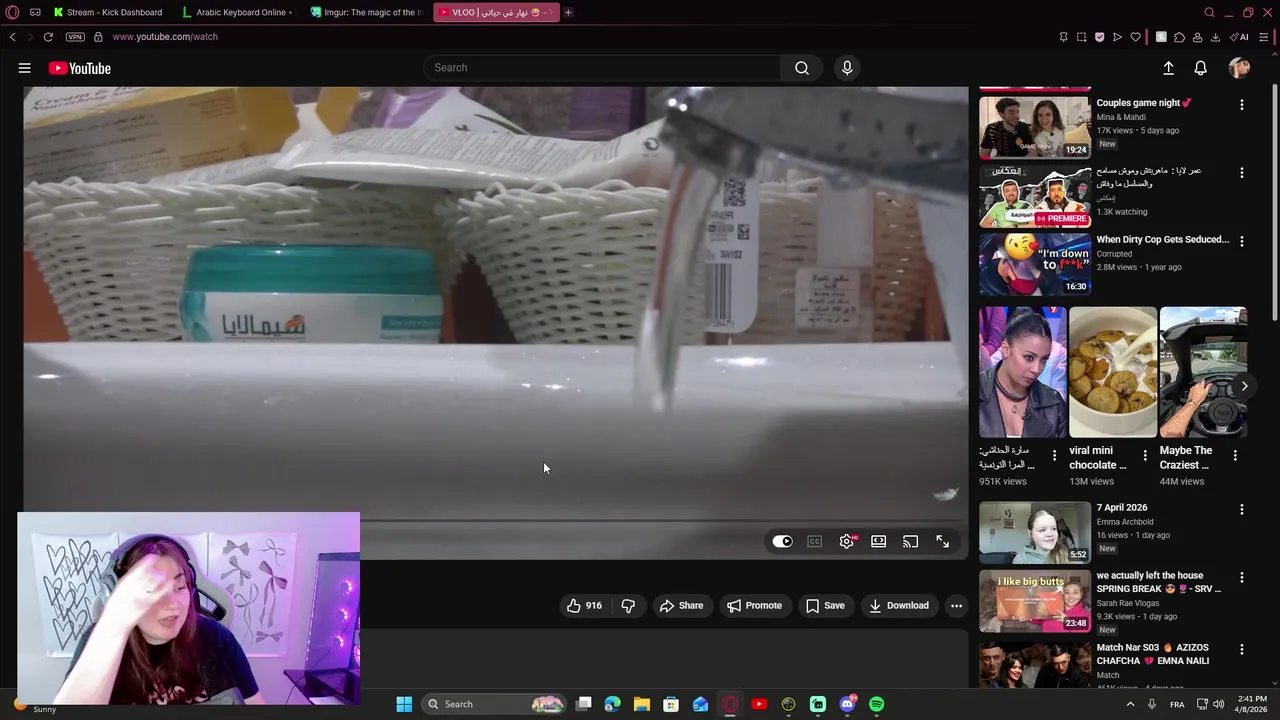1280x720 pixels.
Task: Switch to Arabic Keyboard Online tab
Action: tap(239, 12)
